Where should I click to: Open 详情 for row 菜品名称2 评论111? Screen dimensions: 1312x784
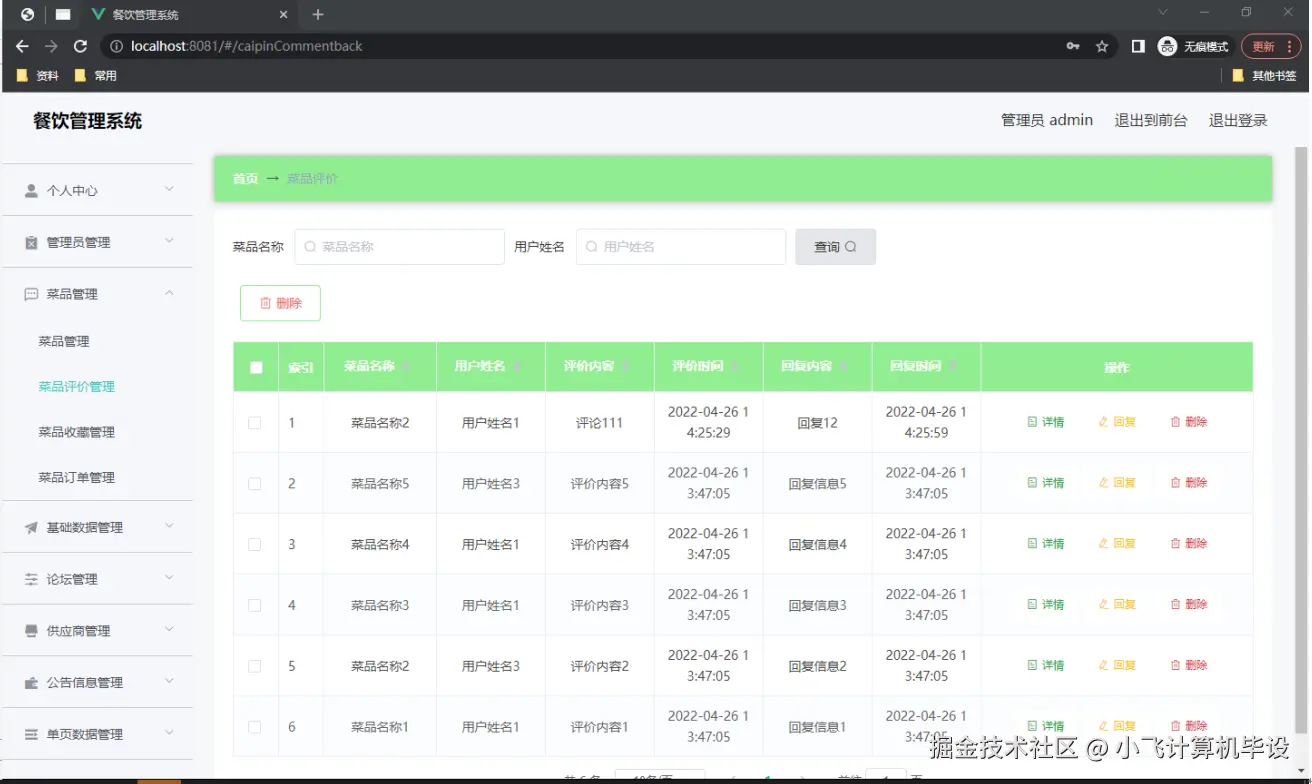[x=1046, y=422]
